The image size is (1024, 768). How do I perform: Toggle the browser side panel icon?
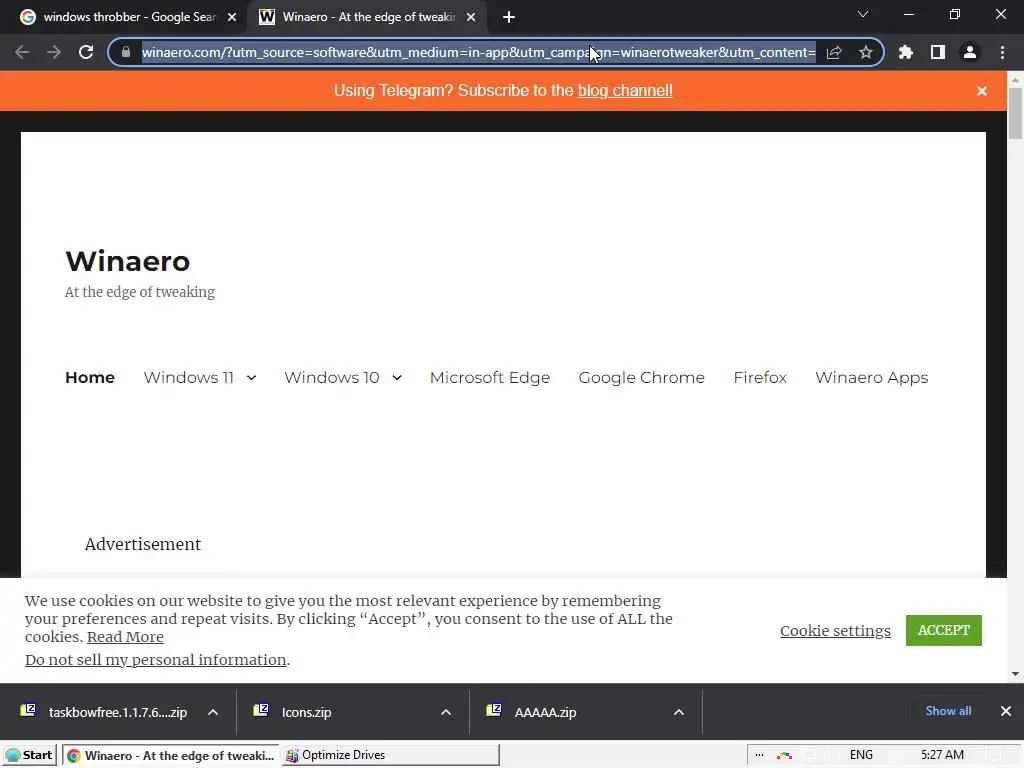(x=938, y=52)
